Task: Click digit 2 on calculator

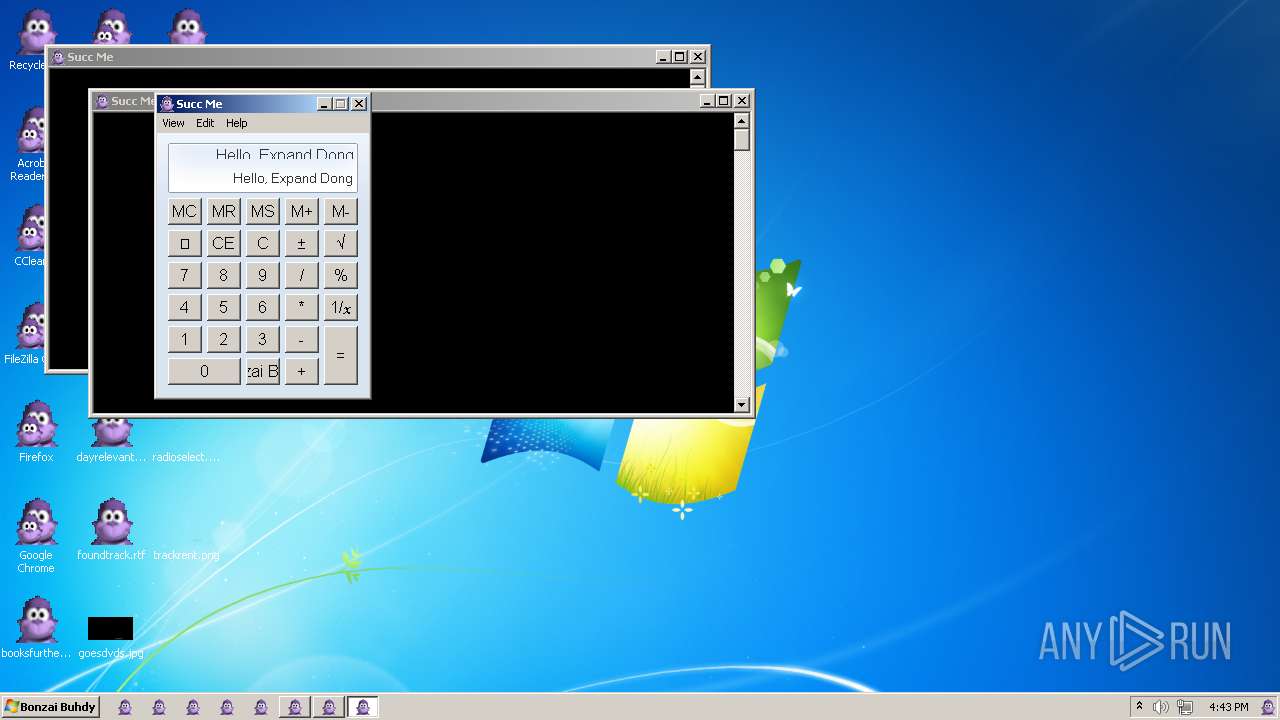Action: click(223, 339)
